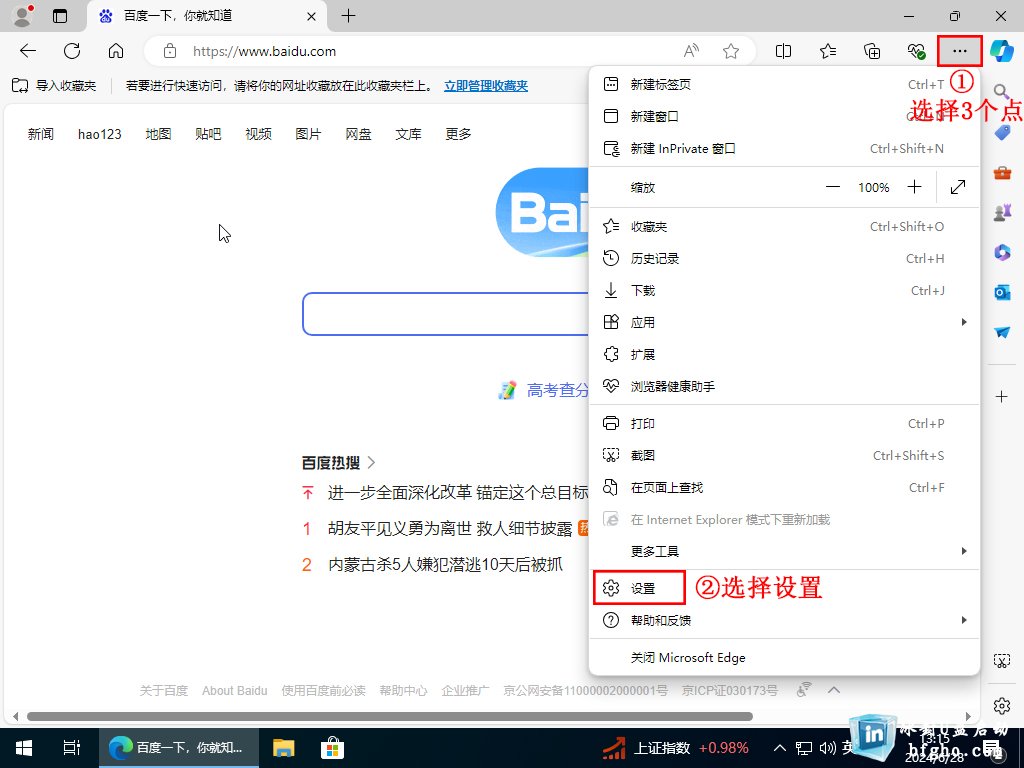The image size is (1024, 768).
Task: Enter full screen zoom icon
Action: click(958, 187)
